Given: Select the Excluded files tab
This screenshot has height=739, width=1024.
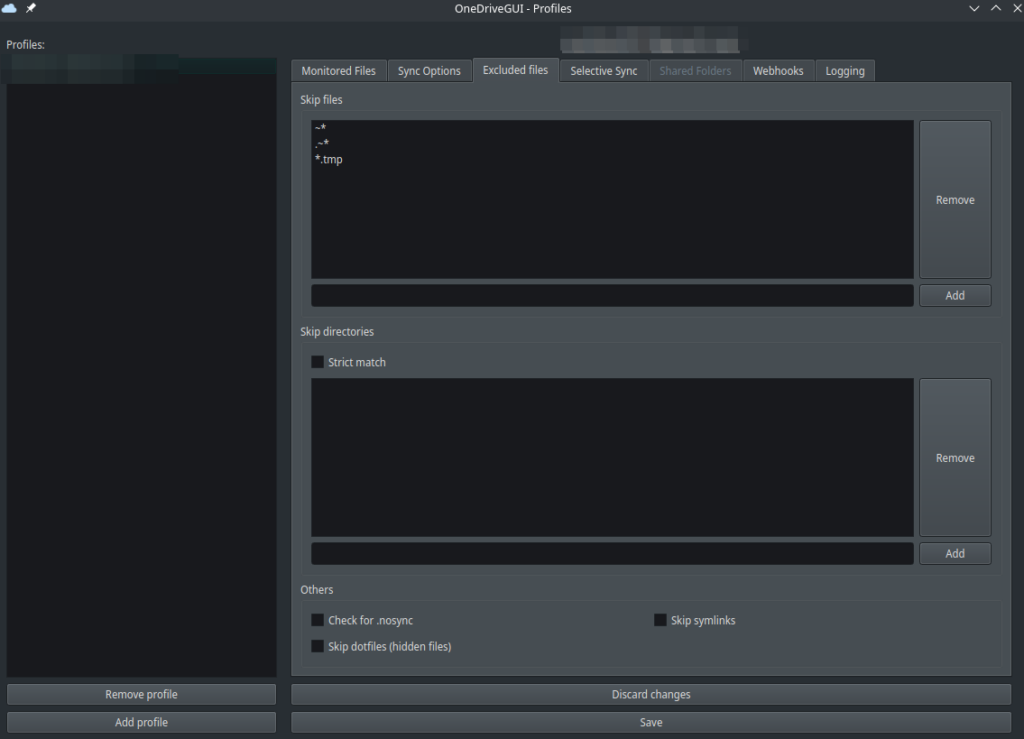Looking at the screenshot, I should pos(515,70).
